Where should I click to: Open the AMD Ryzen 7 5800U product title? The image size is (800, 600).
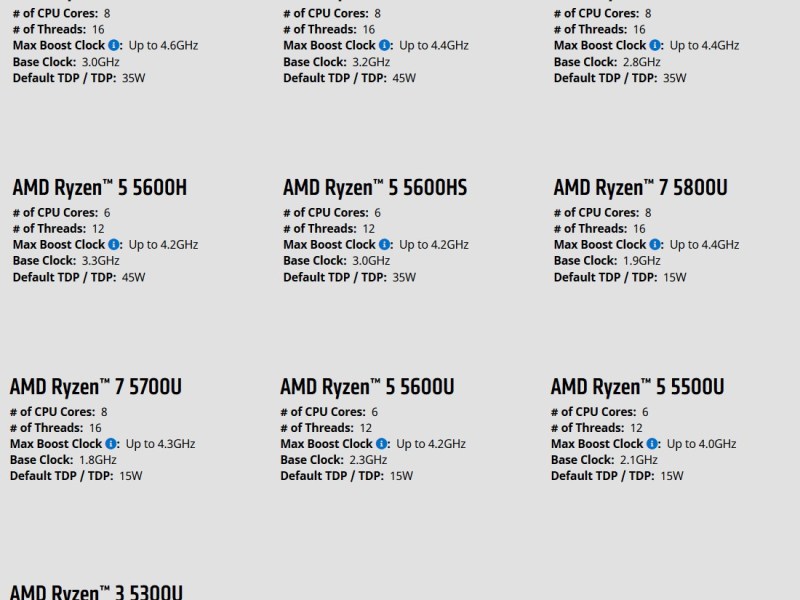(640, 188)
